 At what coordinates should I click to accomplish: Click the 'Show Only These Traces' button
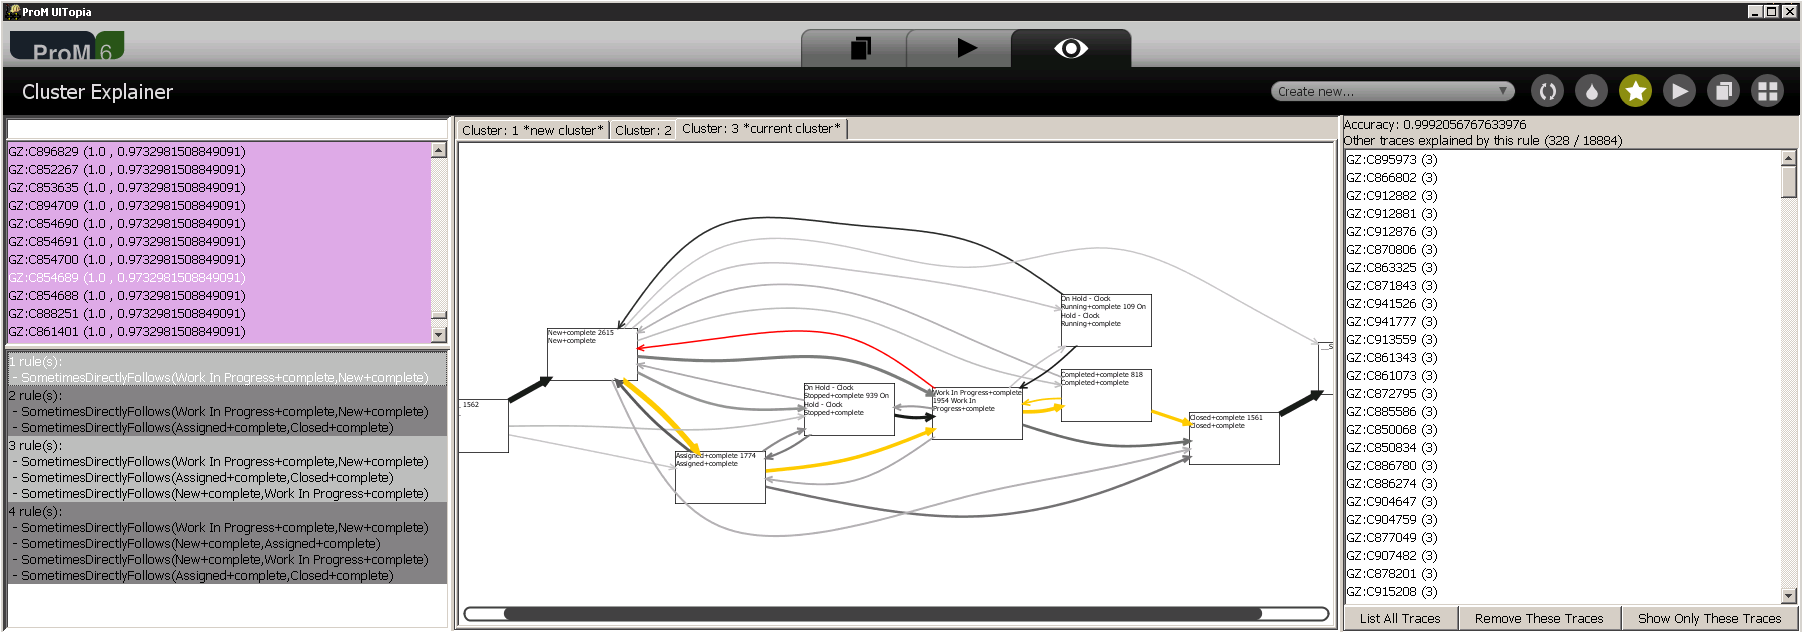(x=1709, y=618)
